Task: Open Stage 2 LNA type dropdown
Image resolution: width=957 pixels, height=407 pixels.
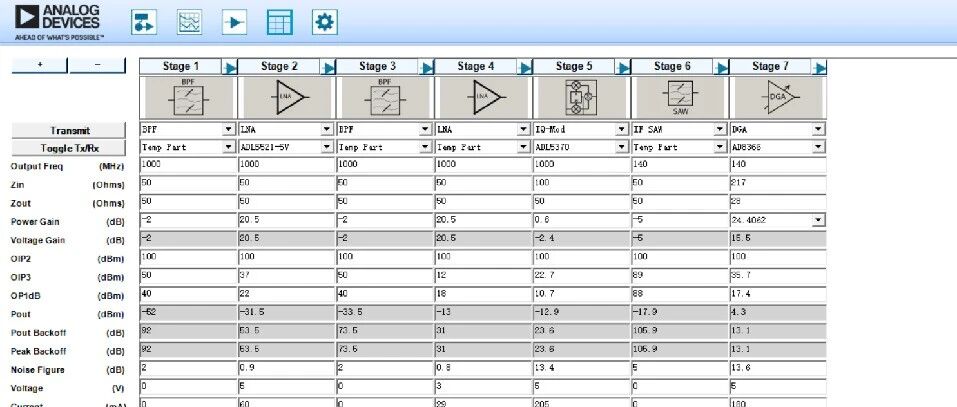Action: tap(327, 129)
